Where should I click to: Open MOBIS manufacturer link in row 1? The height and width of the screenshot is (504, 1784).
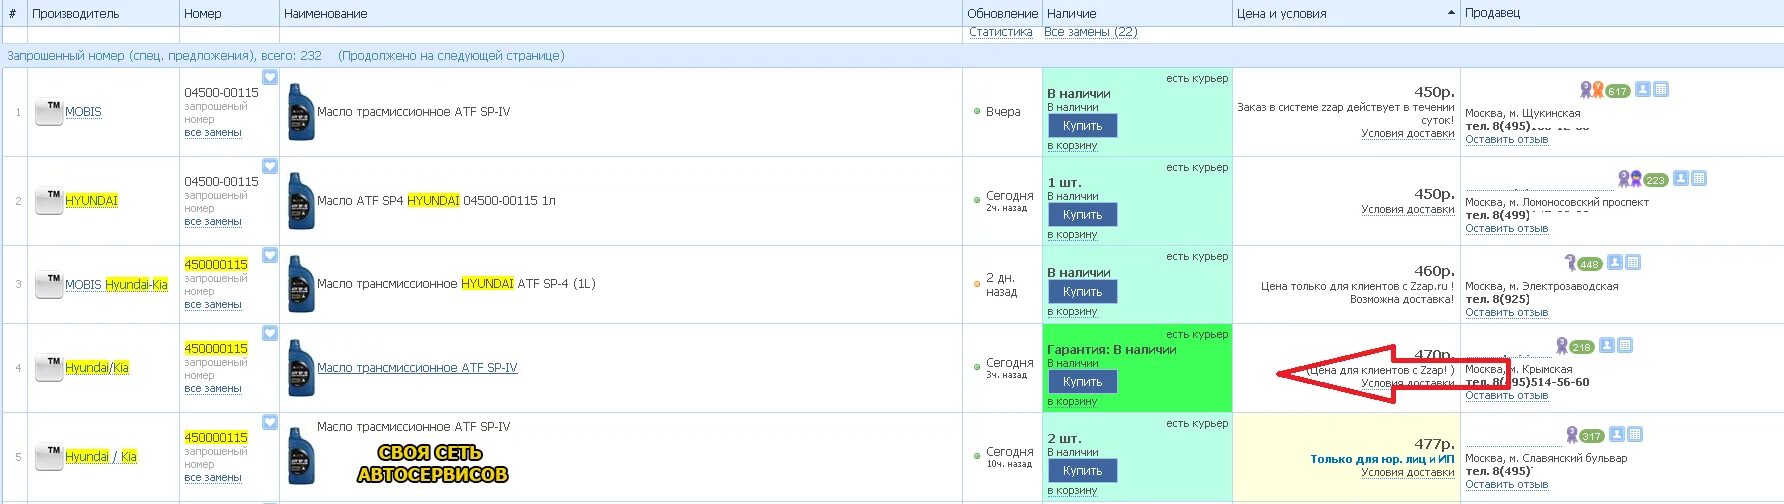click(83, 112)
